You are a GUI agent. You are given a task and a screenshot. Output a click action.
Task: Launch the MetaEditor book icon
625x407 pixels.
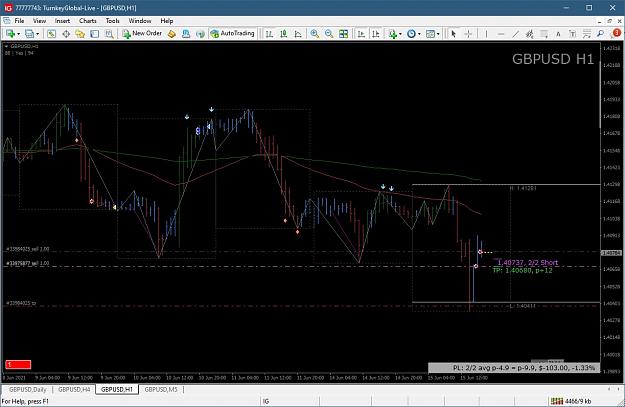pos(171,34)
